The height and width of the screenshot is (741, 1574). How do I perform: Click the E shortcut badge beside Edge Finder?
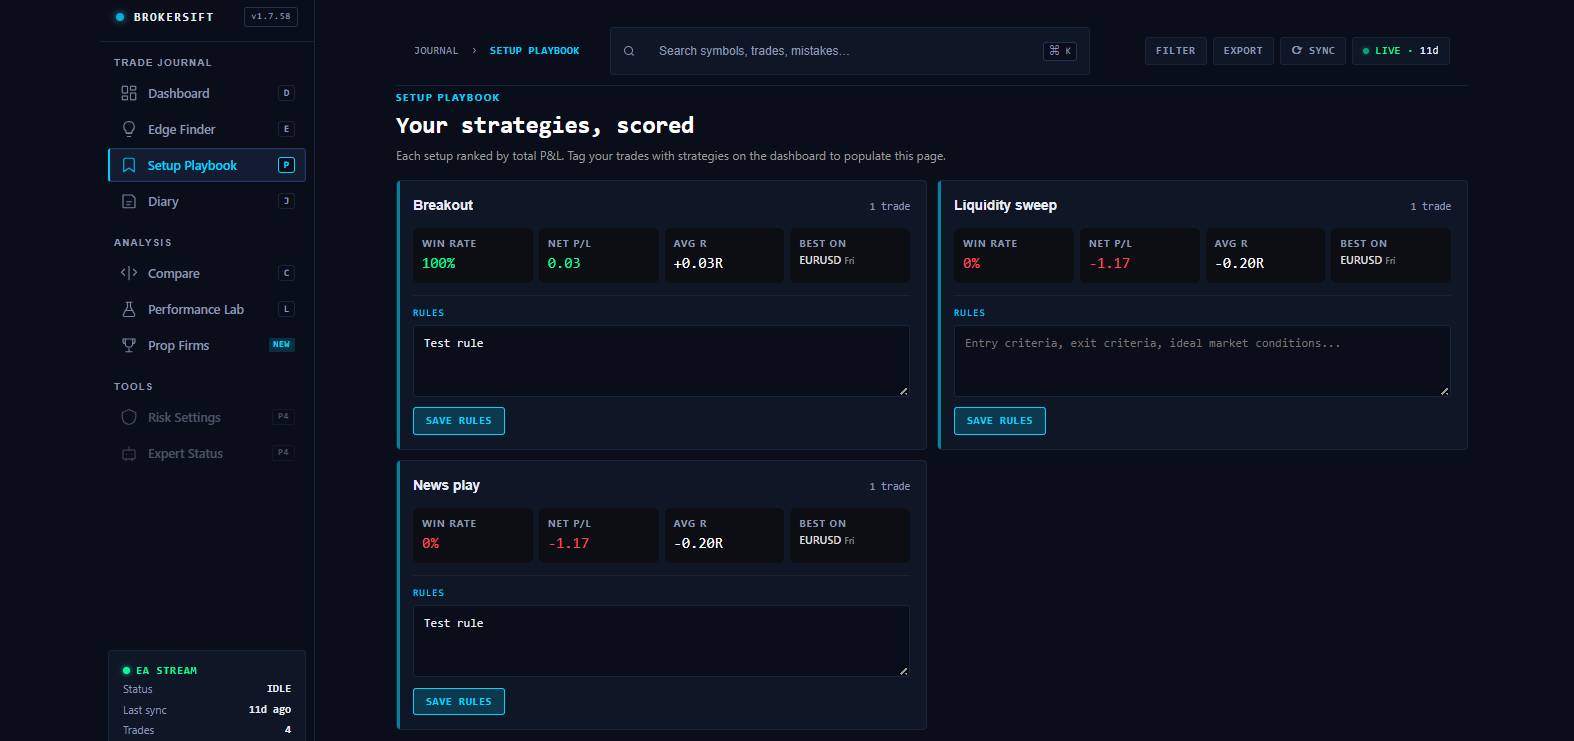[286, 129]
